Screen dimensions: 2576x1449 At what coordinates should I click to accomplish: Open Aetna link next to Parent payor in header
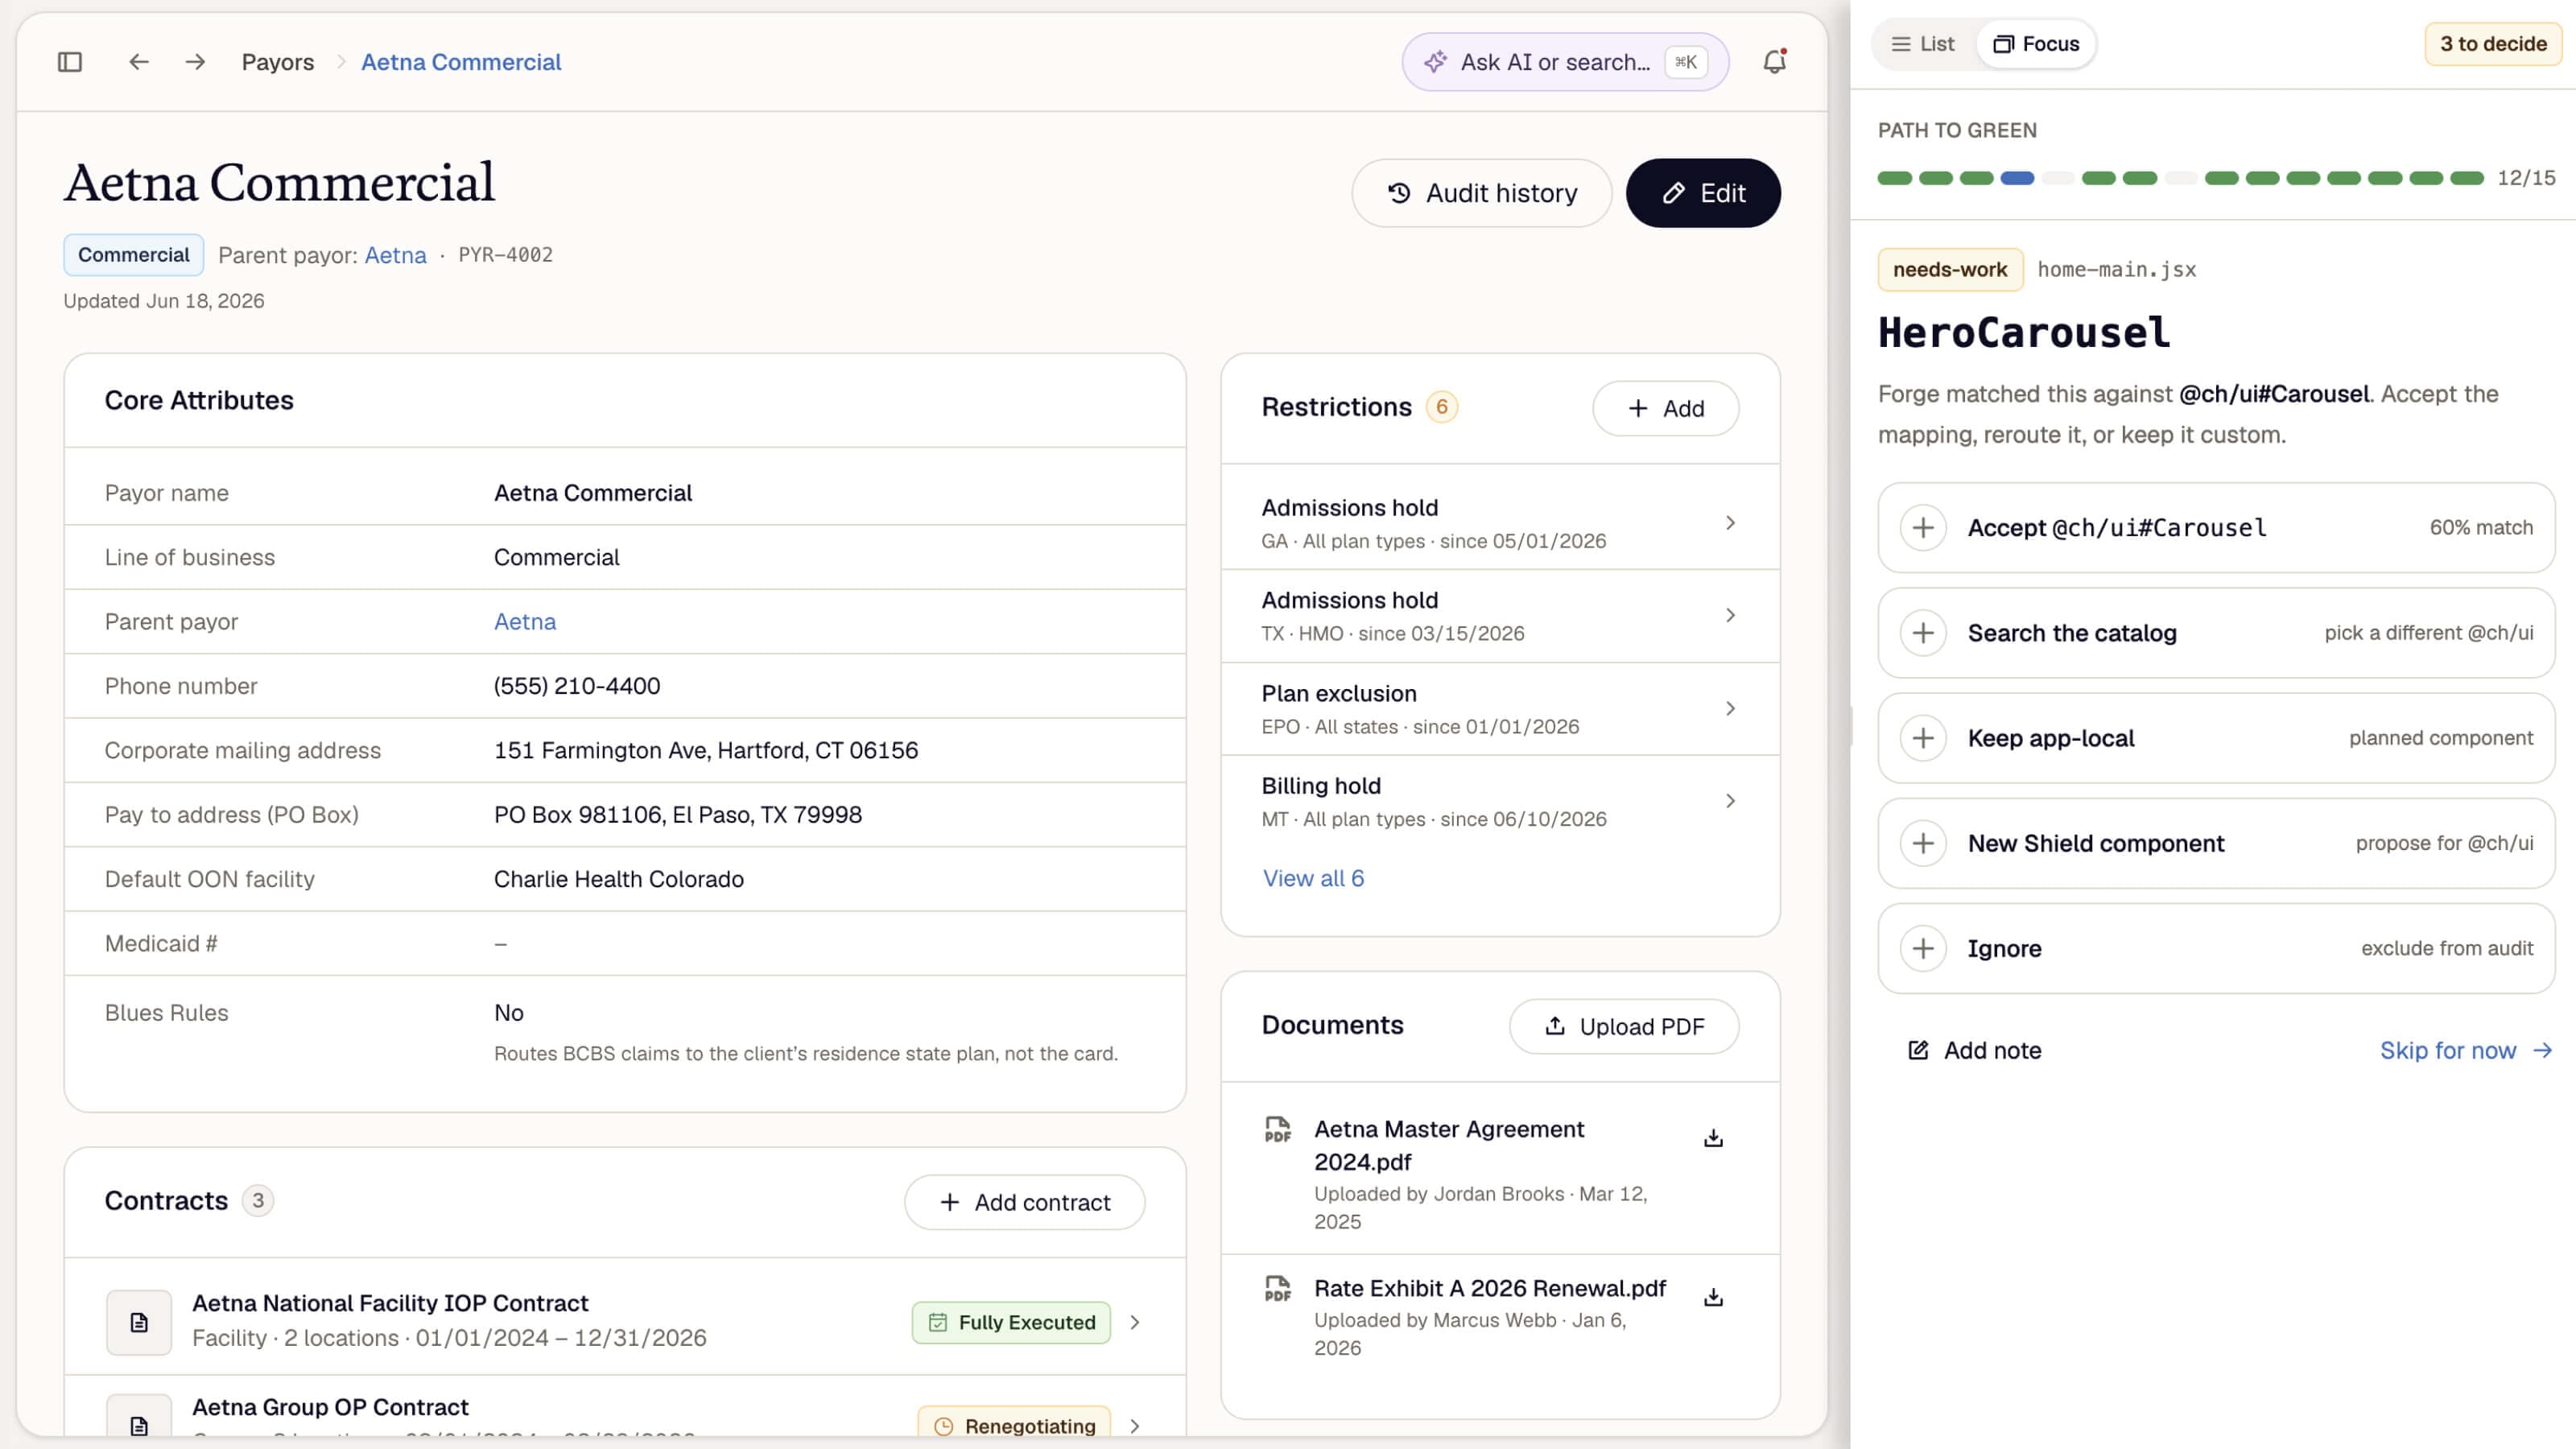coord(395,255)
